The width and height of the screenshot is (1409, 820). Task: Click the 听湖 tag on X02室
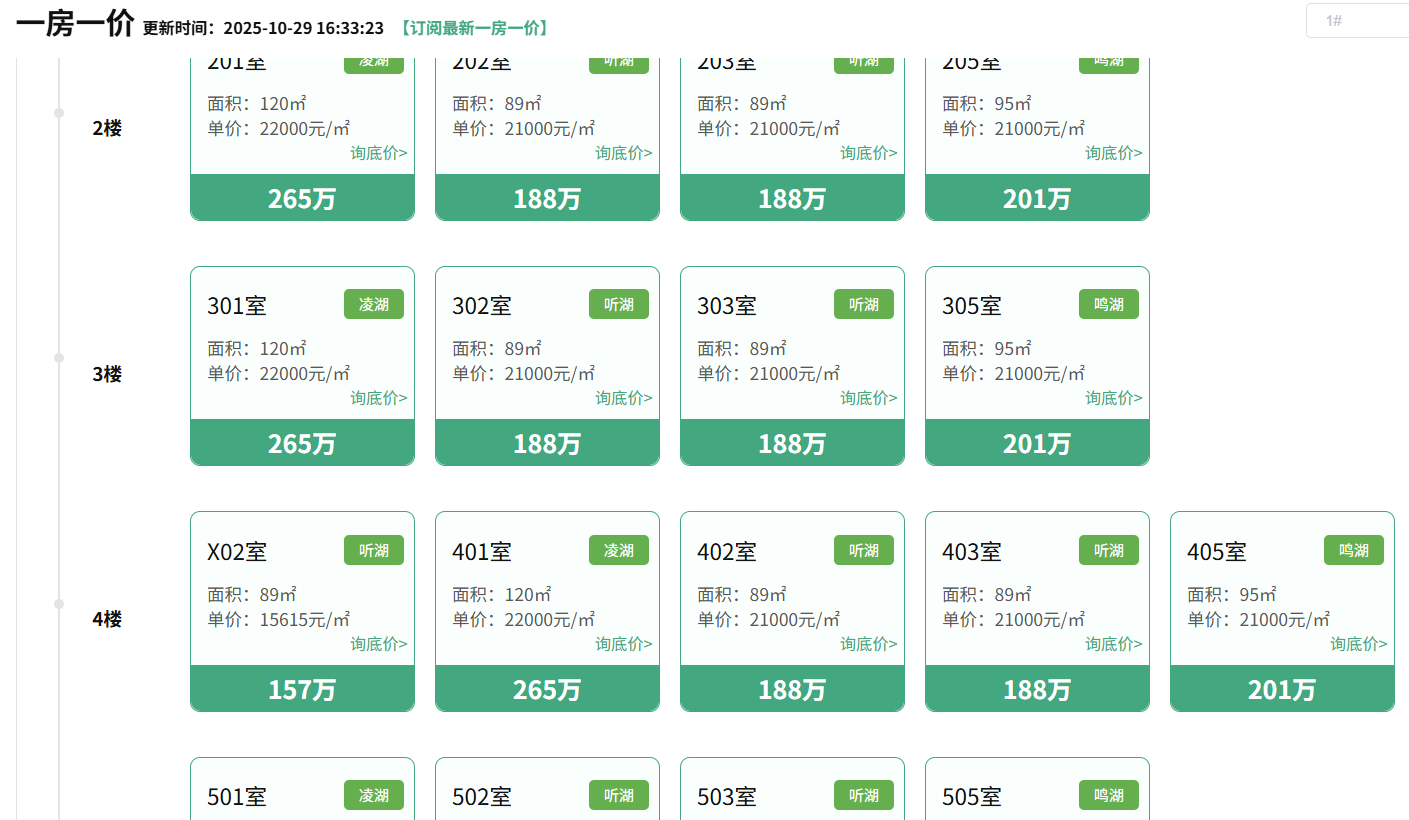pyautogui.click(x=374, y=550)
